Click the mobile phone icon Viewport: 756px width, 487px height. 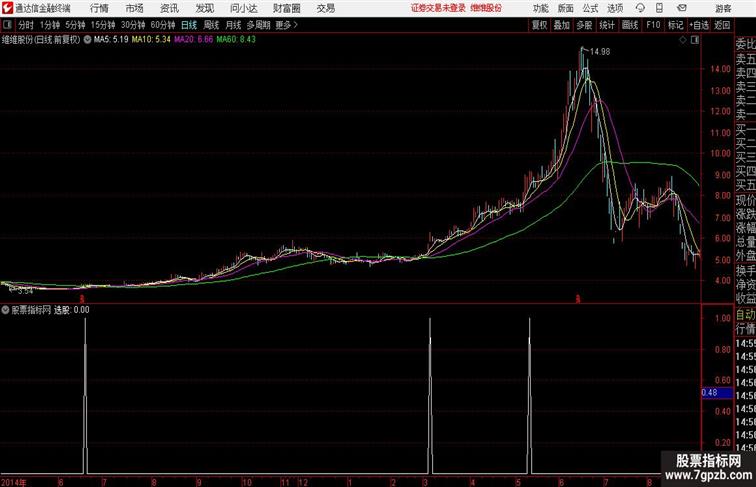point(659,8)
